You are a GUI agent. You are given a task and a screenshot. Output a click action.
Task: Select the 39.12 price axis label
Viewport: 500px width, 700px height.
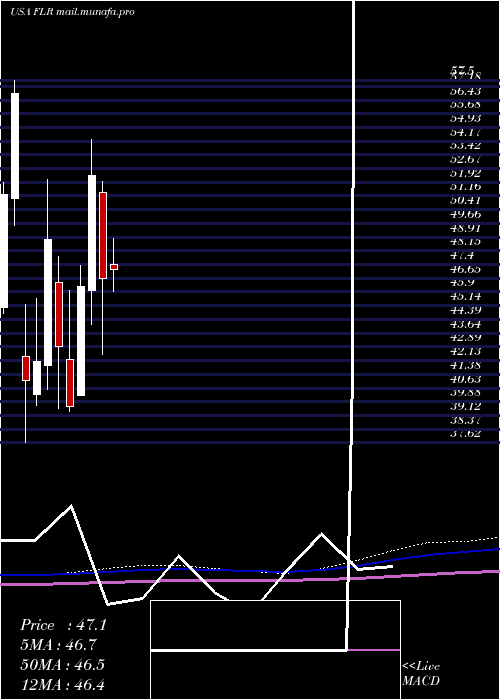tap(465, 406)
